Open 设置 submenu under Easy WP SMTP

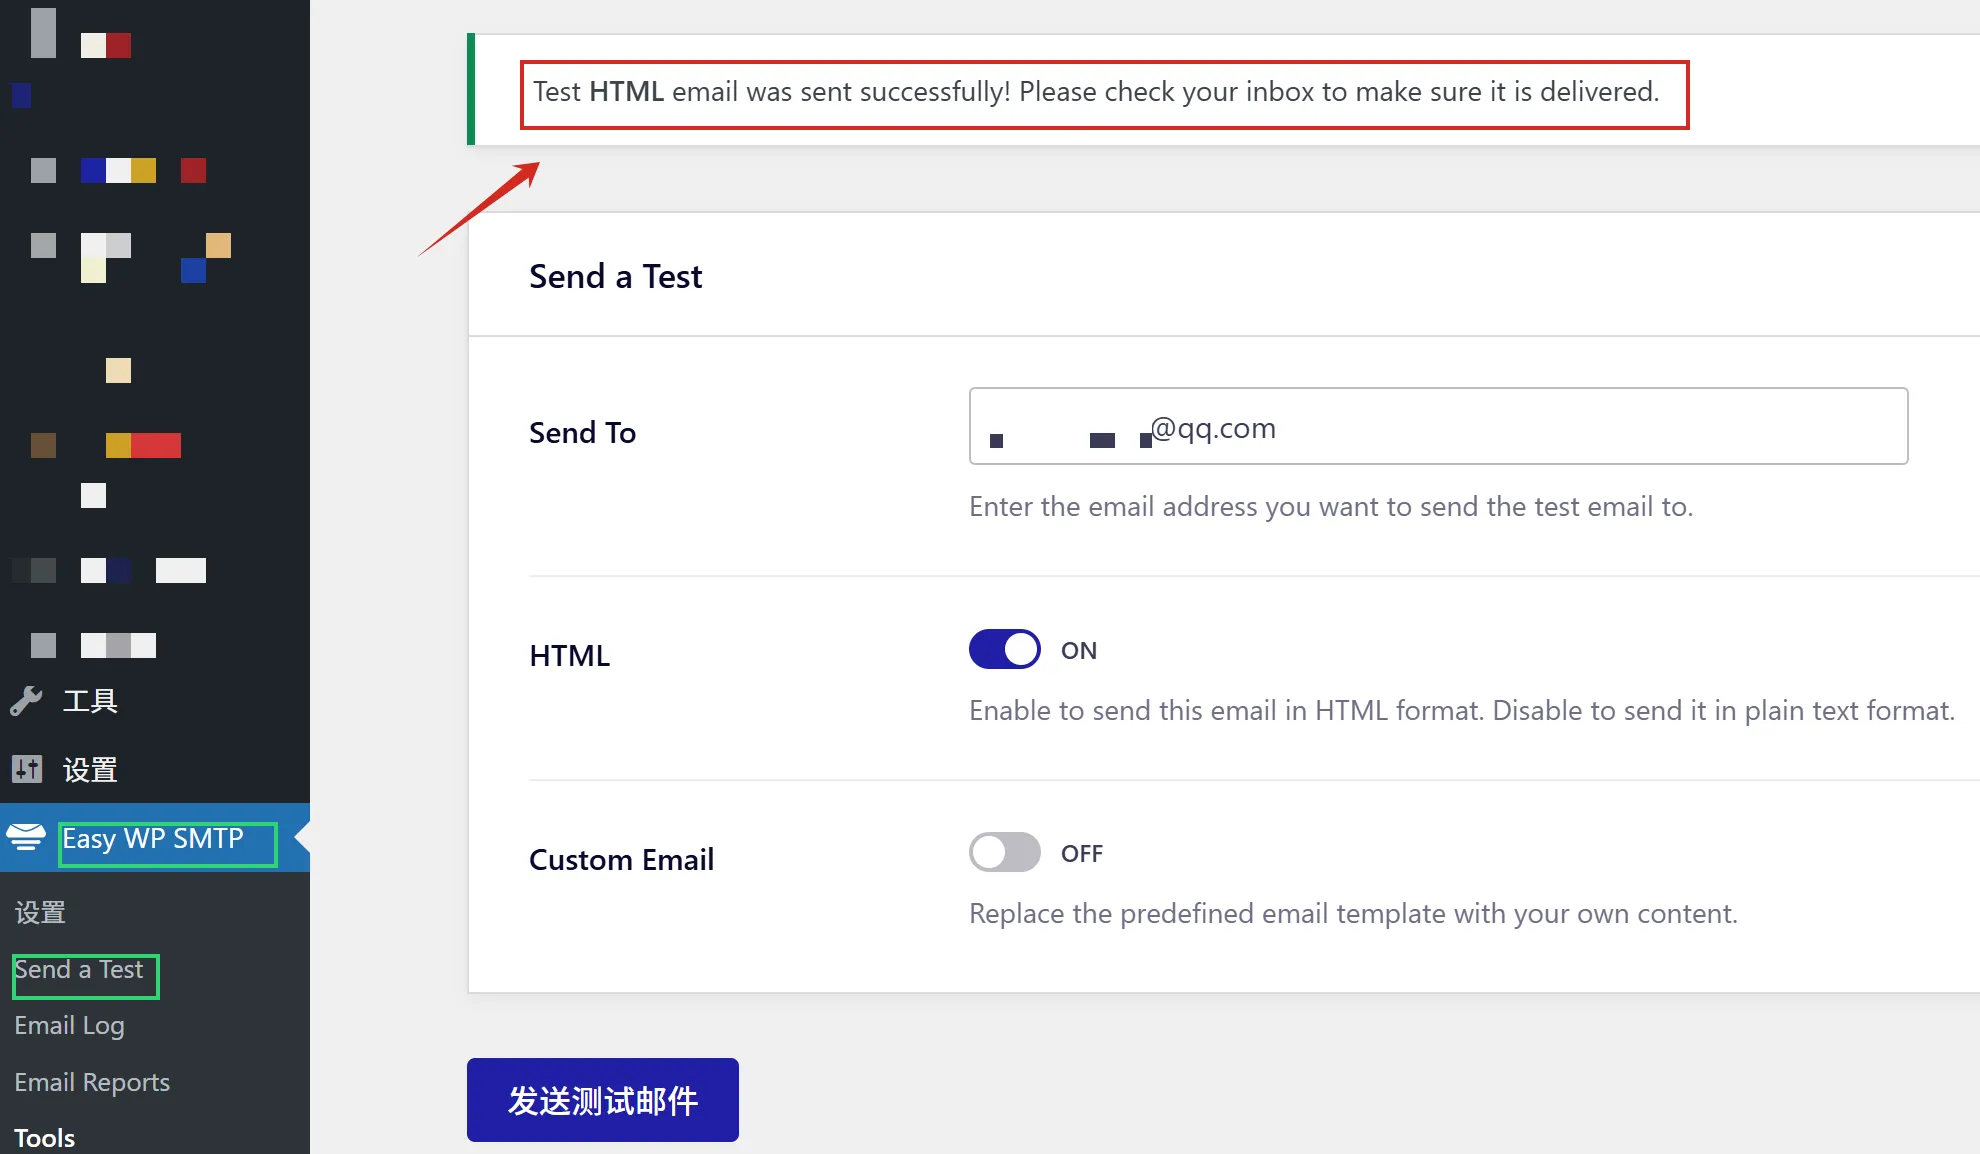coord(40,912)
